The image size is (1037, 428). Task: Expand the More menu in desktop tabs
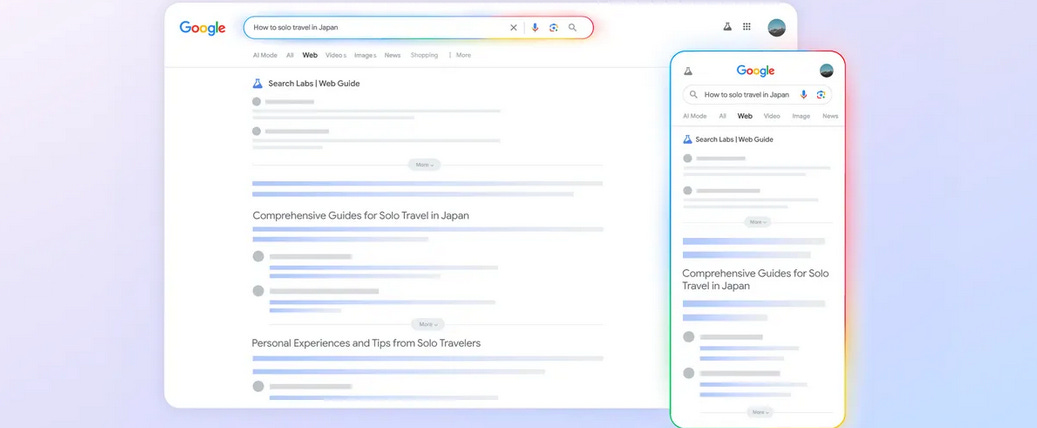point(460,56)
